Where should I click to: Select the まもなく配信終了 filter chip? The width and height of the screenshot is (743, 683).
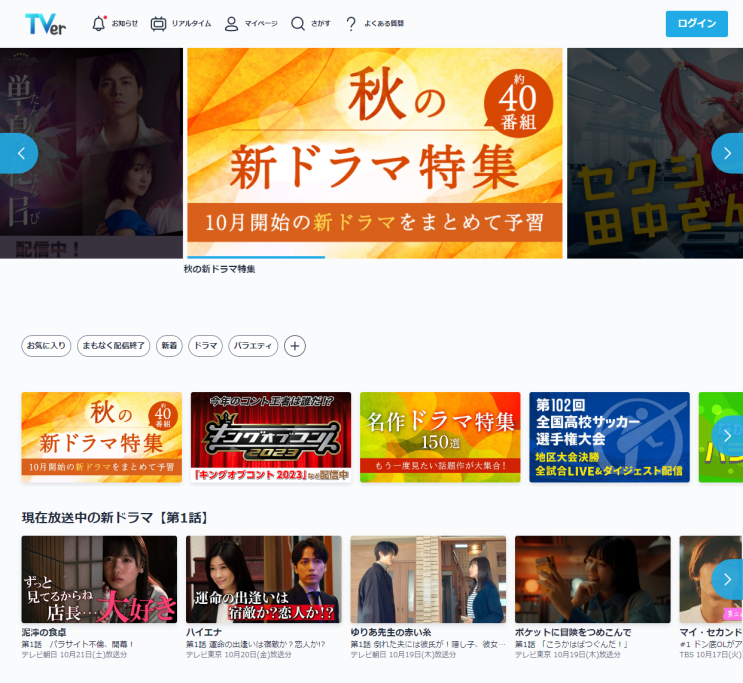[x=114, y=346]
